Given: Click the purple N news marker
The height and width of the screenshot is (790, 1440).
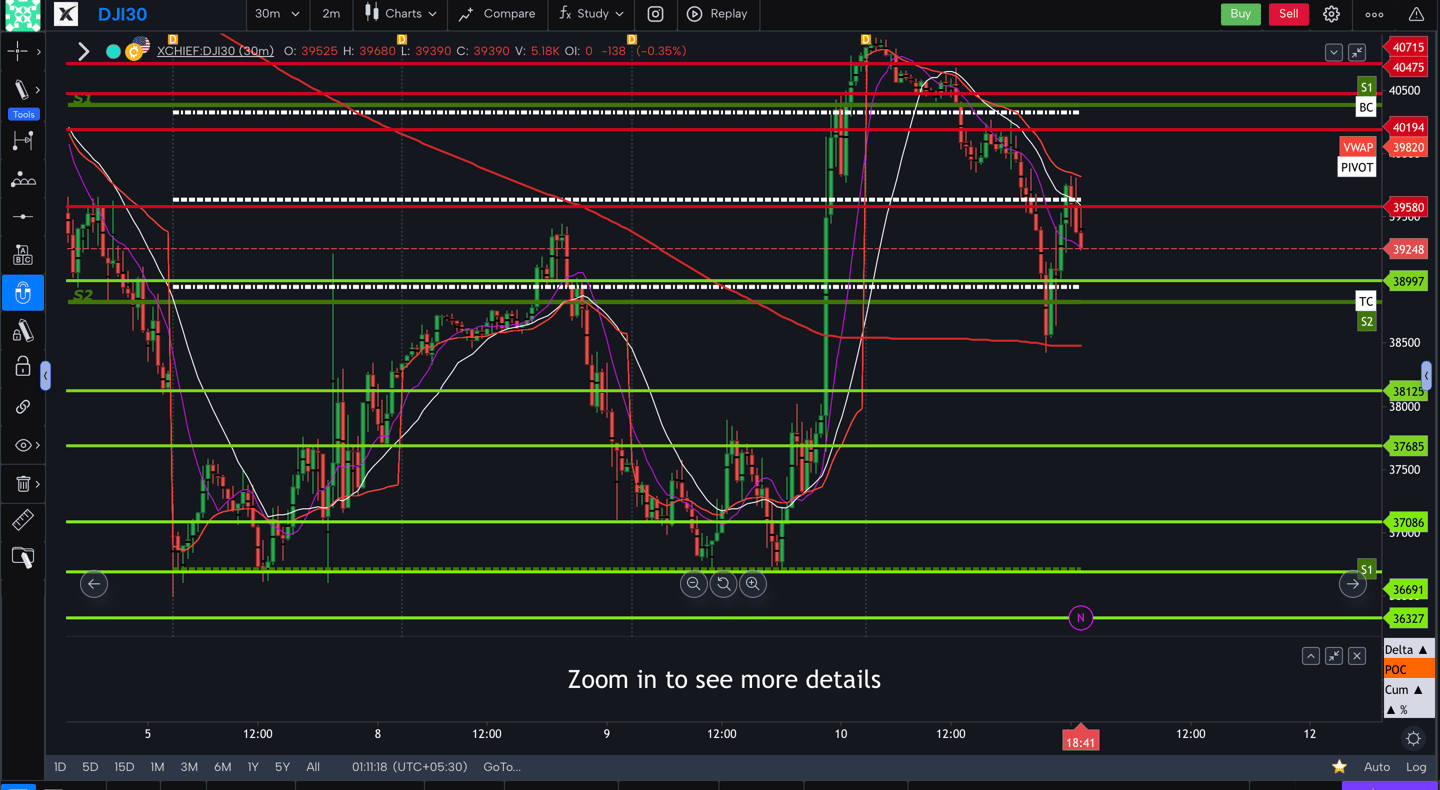Looking at the screenshot, I should tap(1080, 618).
